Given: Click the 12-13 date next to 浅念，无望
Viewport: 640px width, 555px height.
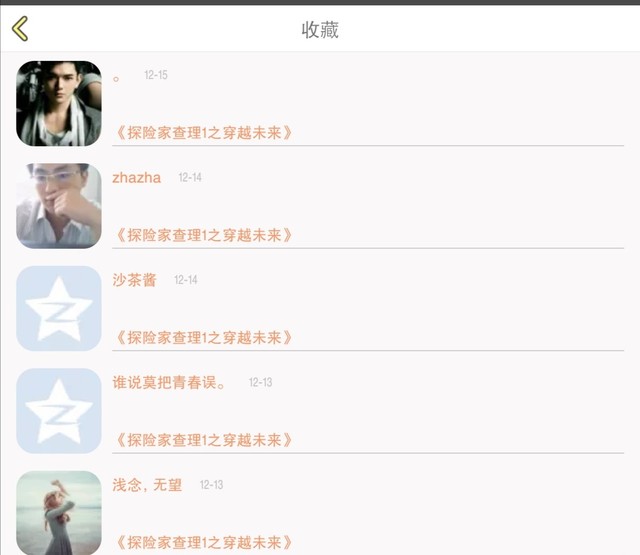Looking at the screenshot, I should click(x=211, y=485).
